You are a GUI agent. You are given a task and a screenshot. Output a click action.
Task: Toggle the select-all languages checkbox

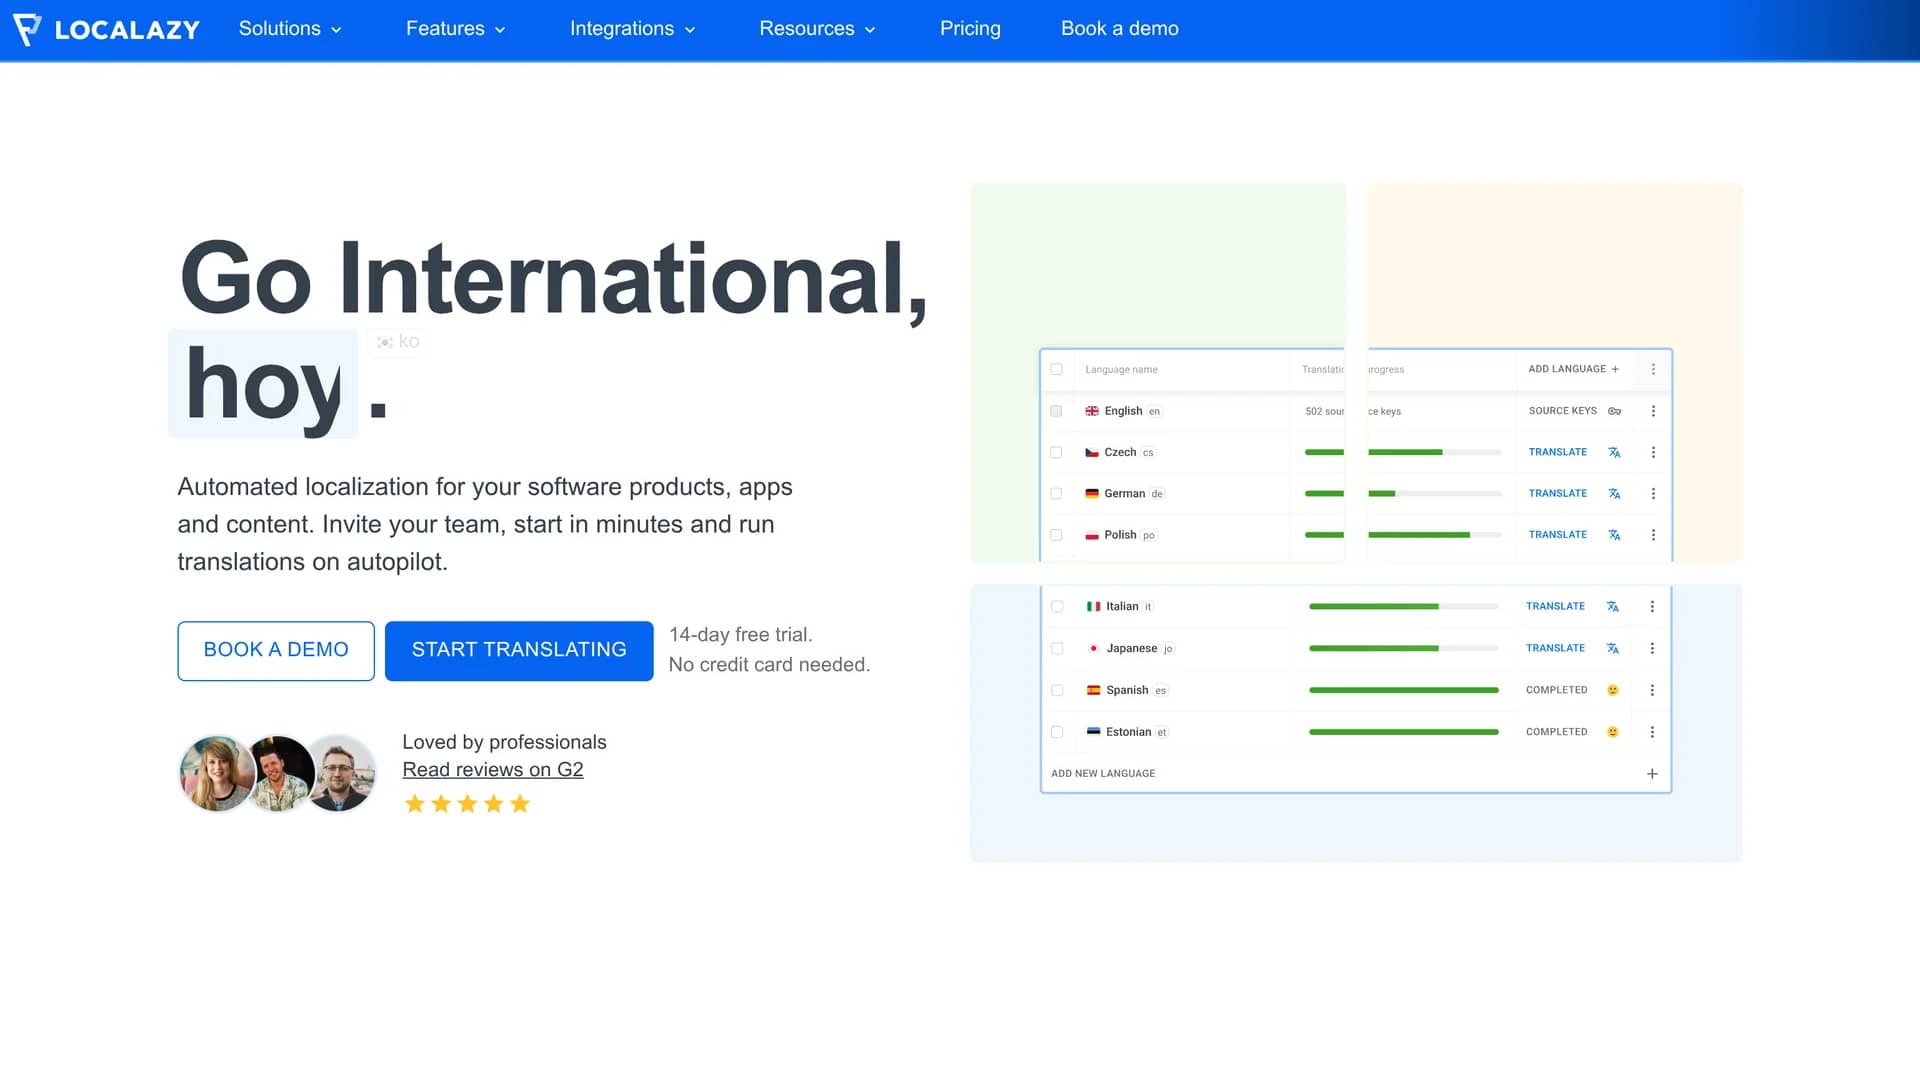[1056, 369]
